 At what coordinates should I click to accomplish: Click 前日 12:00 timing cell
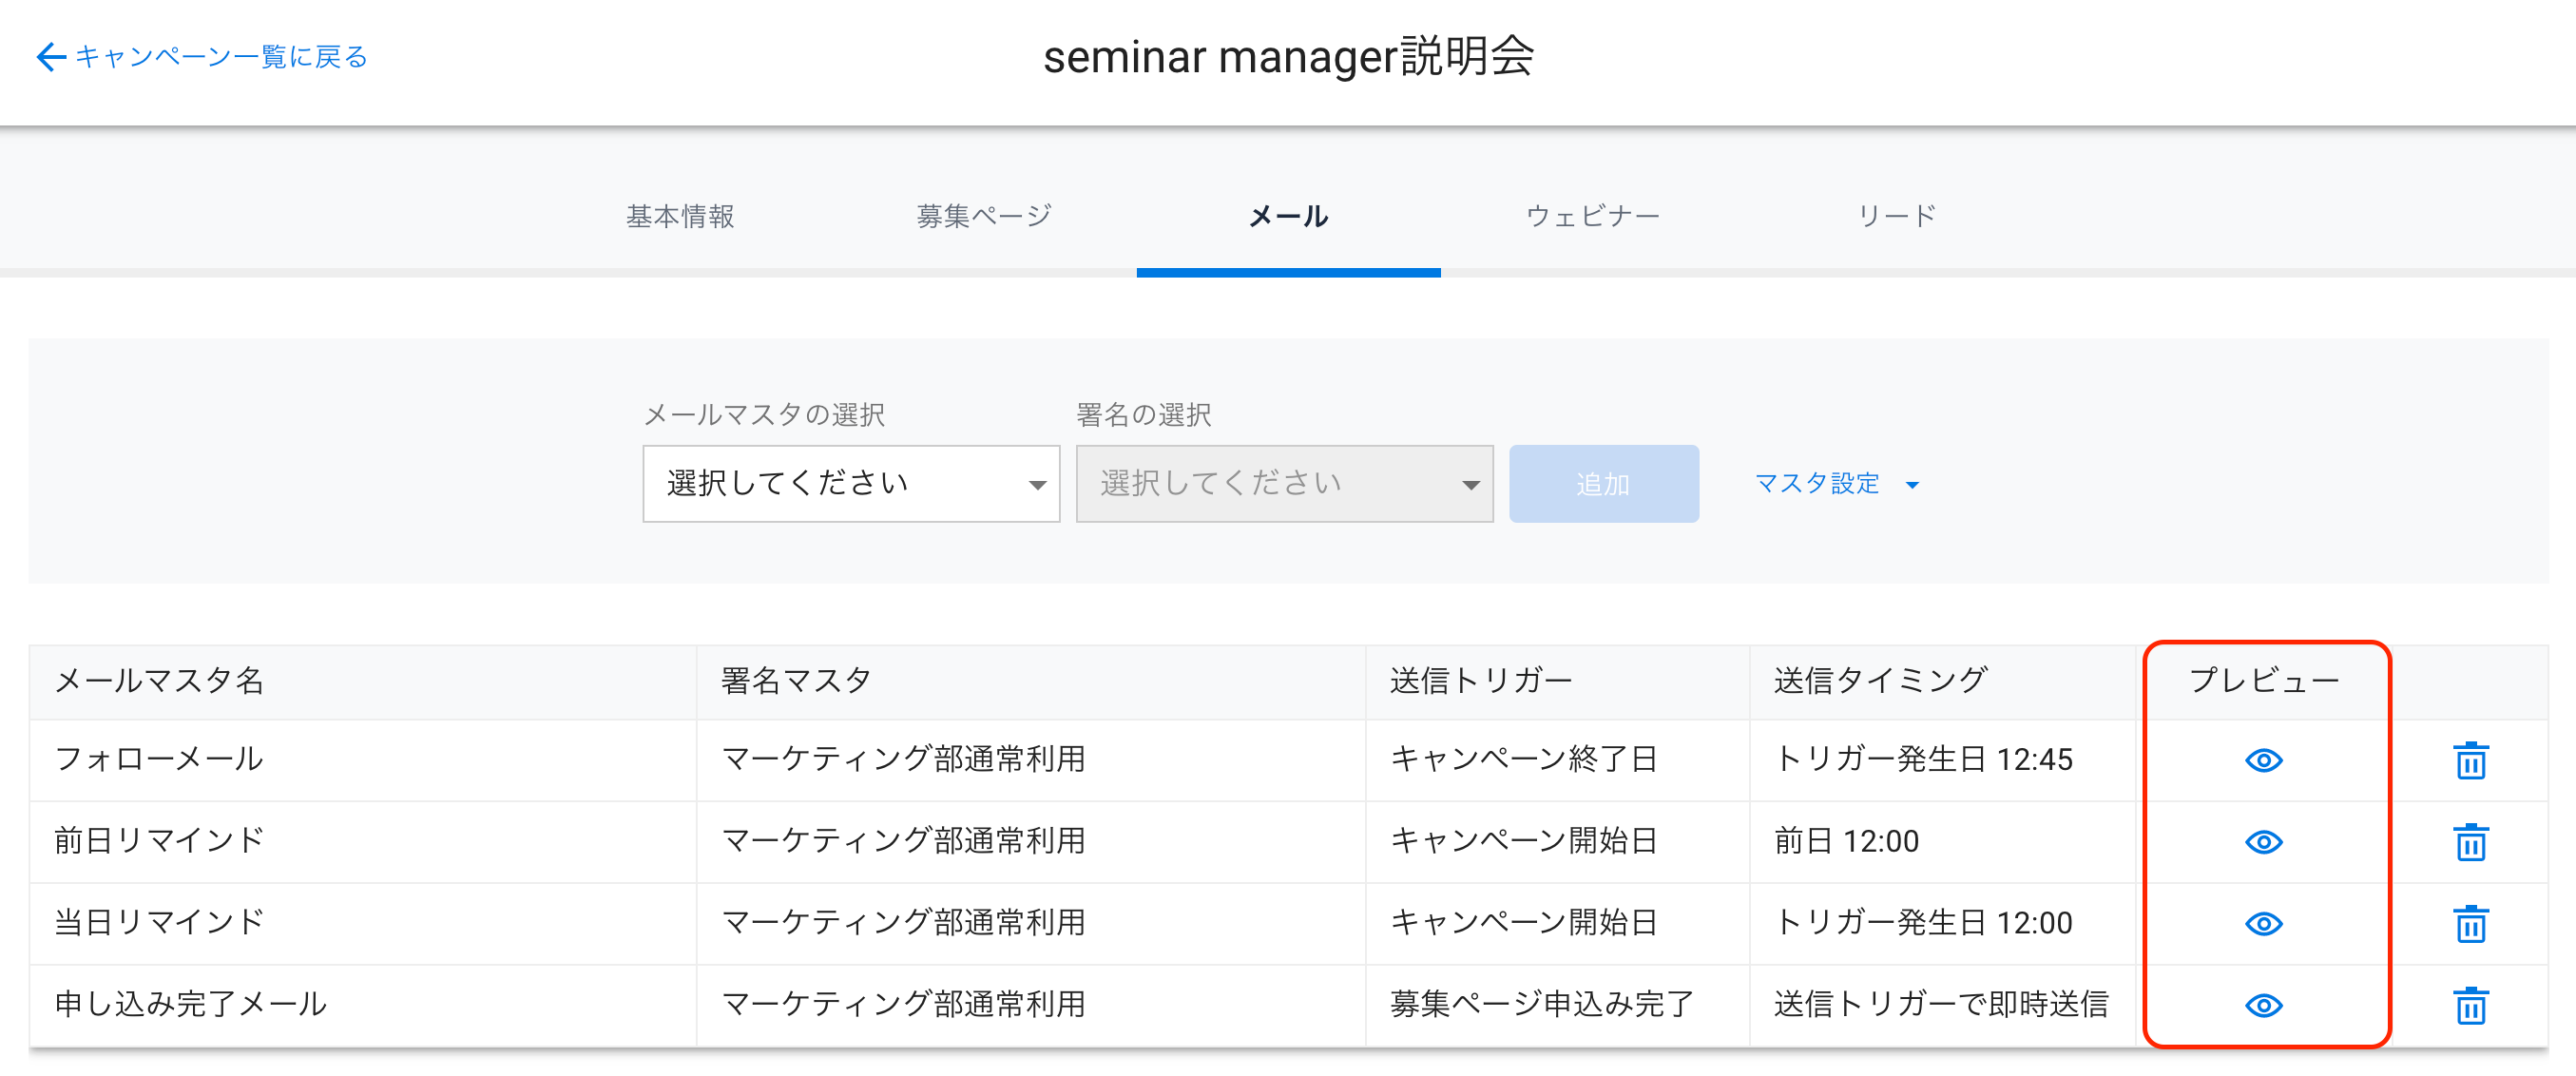[x=1942, y=842]
